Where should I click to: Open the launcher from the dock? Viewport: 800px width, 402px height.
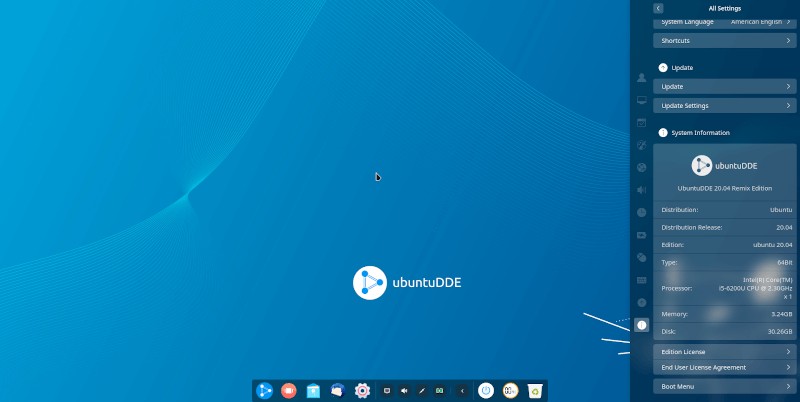coord(265,391)
